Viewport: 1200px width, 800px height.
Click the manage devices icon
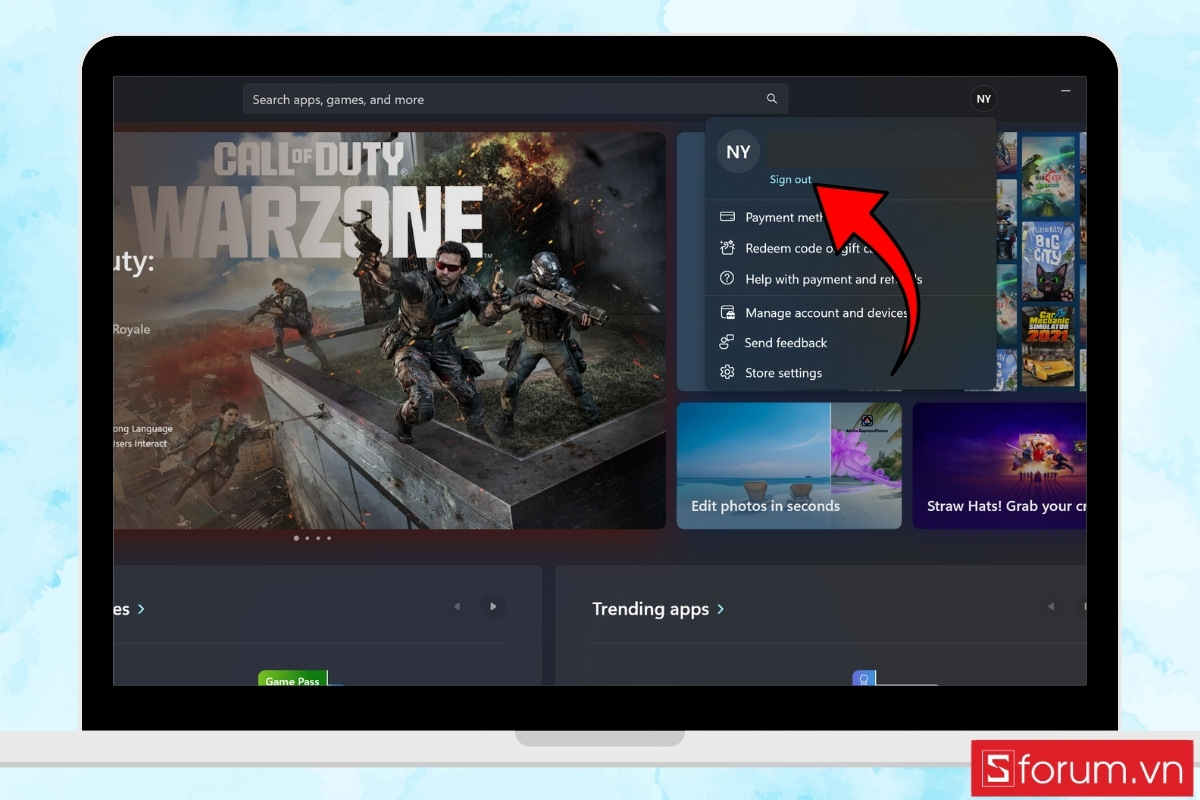(727, 313)
